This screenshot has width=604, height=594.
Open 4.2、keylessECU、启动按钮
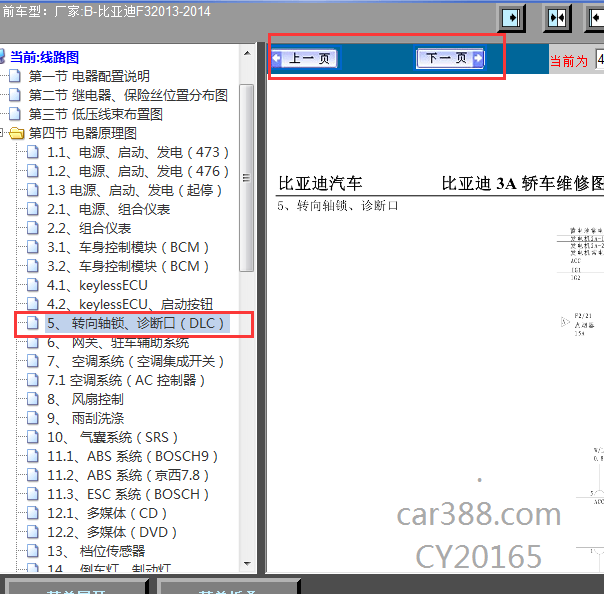130,304
